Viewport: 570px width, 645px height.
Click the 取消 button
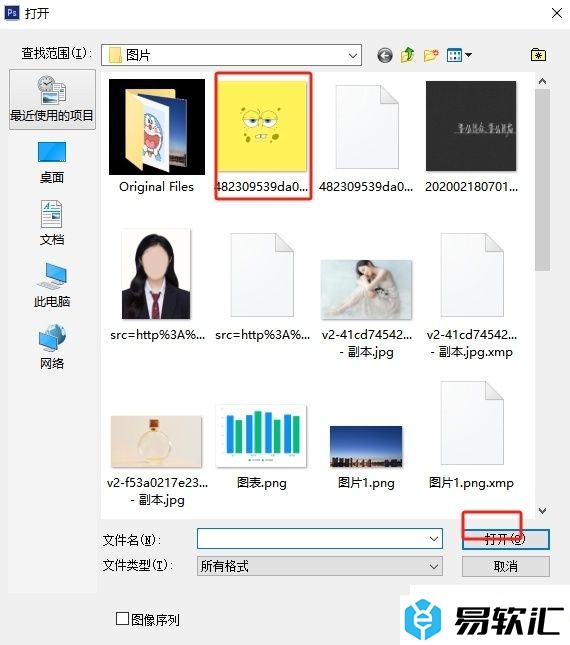click(505, 566)
